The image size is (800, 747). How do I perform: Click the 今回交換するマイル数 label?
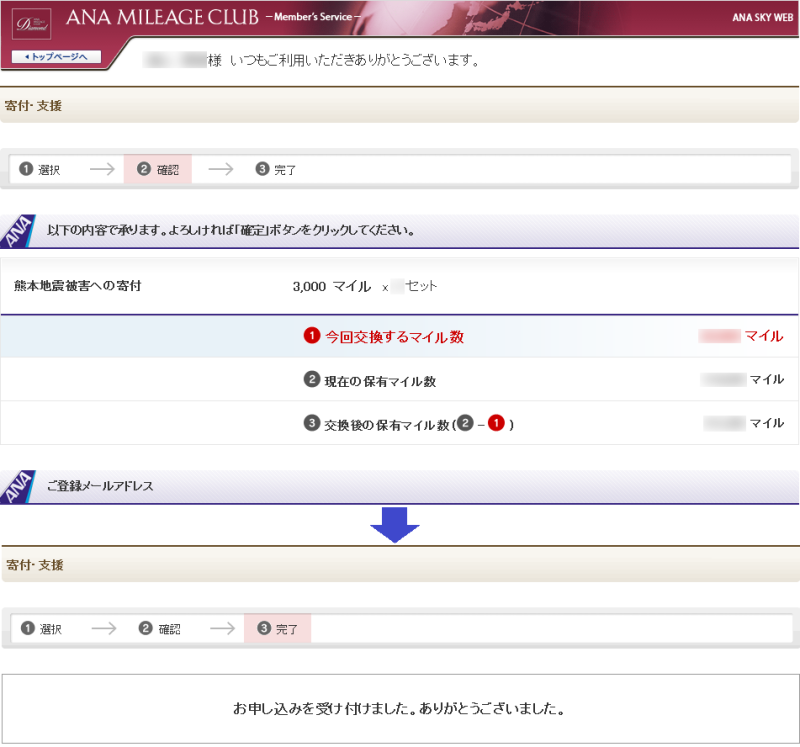pyautogui.click(x=394, y=337)
